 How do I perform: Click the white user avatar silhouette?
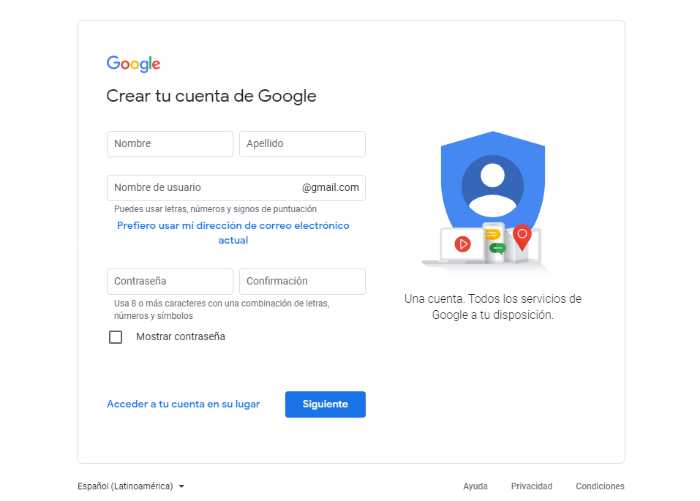[492, 190]
